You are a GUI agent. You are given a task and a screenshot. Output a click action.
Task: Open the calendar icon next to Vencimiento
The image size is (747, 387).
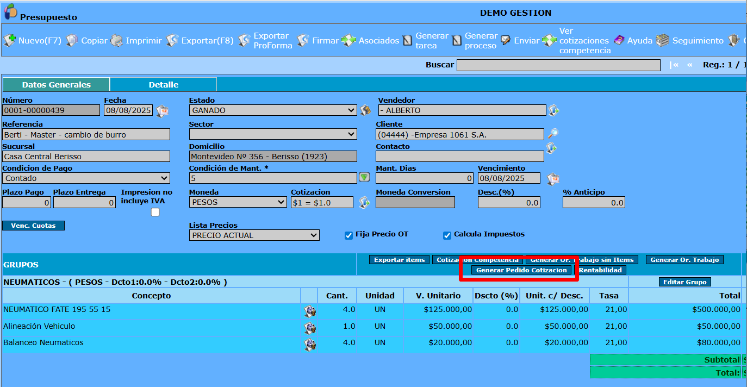tap(553, 179)
